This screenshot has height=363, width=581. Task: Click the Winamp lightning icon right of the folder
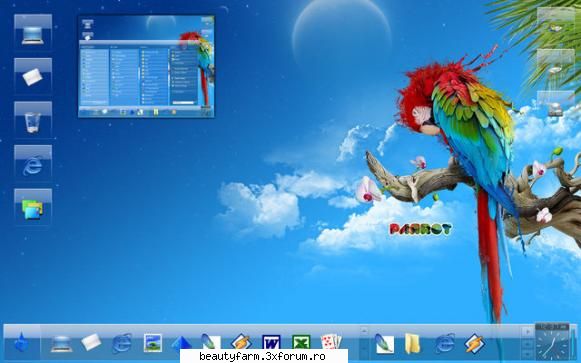pyautogui.click(x=475, y=343)
